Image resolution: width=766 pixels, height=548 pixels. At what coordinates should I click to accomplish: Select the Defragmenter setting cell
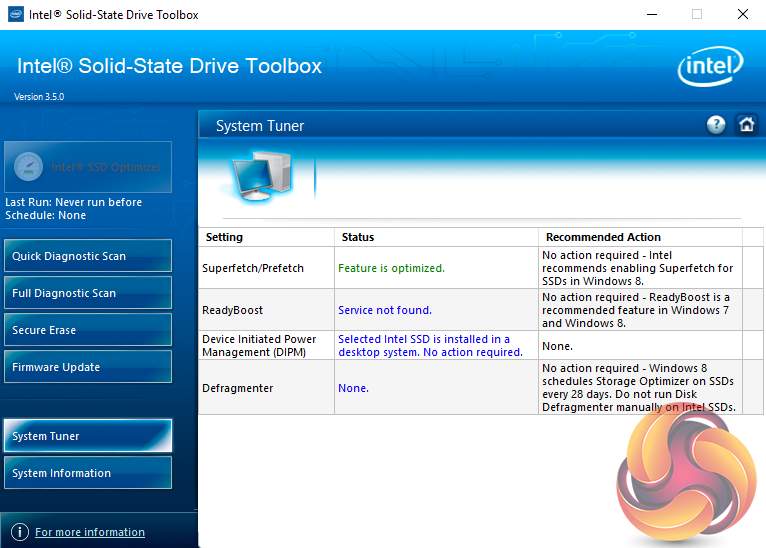(266, 388)
